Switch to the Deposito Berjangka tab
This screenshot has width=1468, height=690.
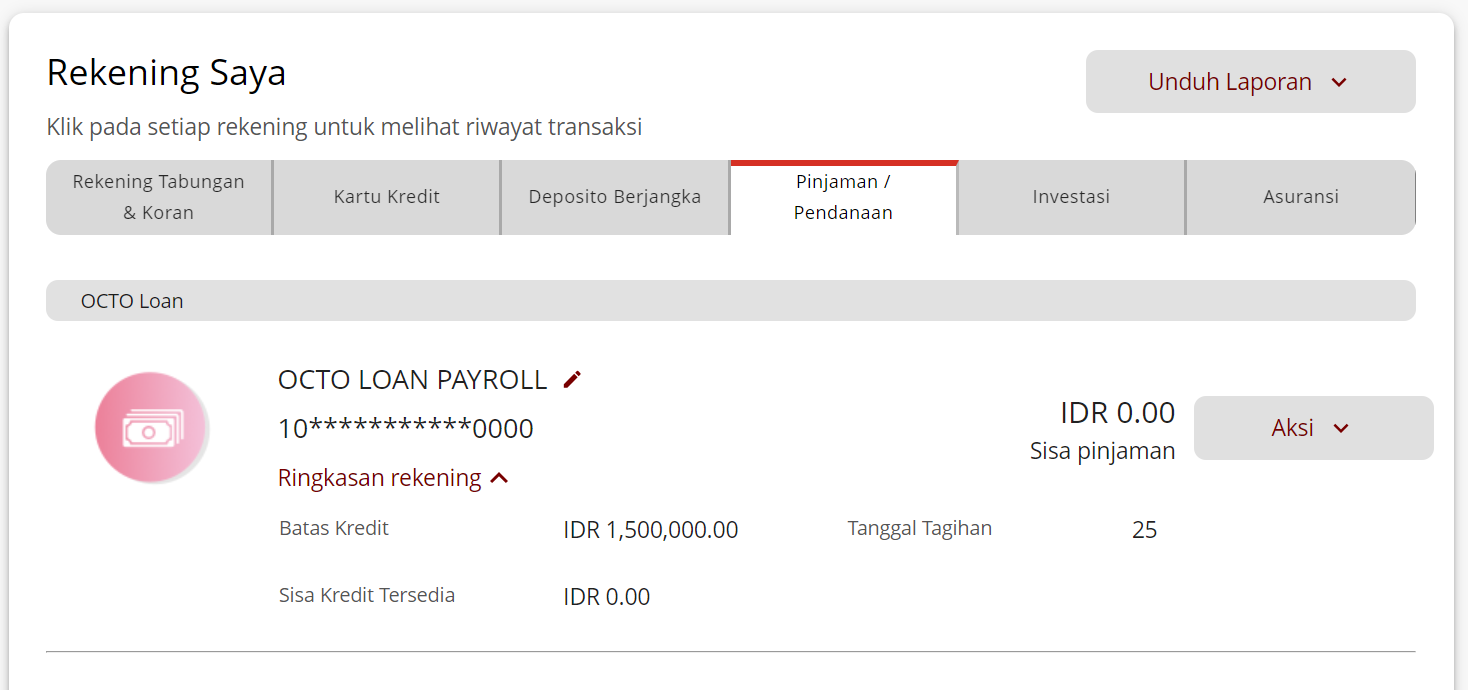614,197
